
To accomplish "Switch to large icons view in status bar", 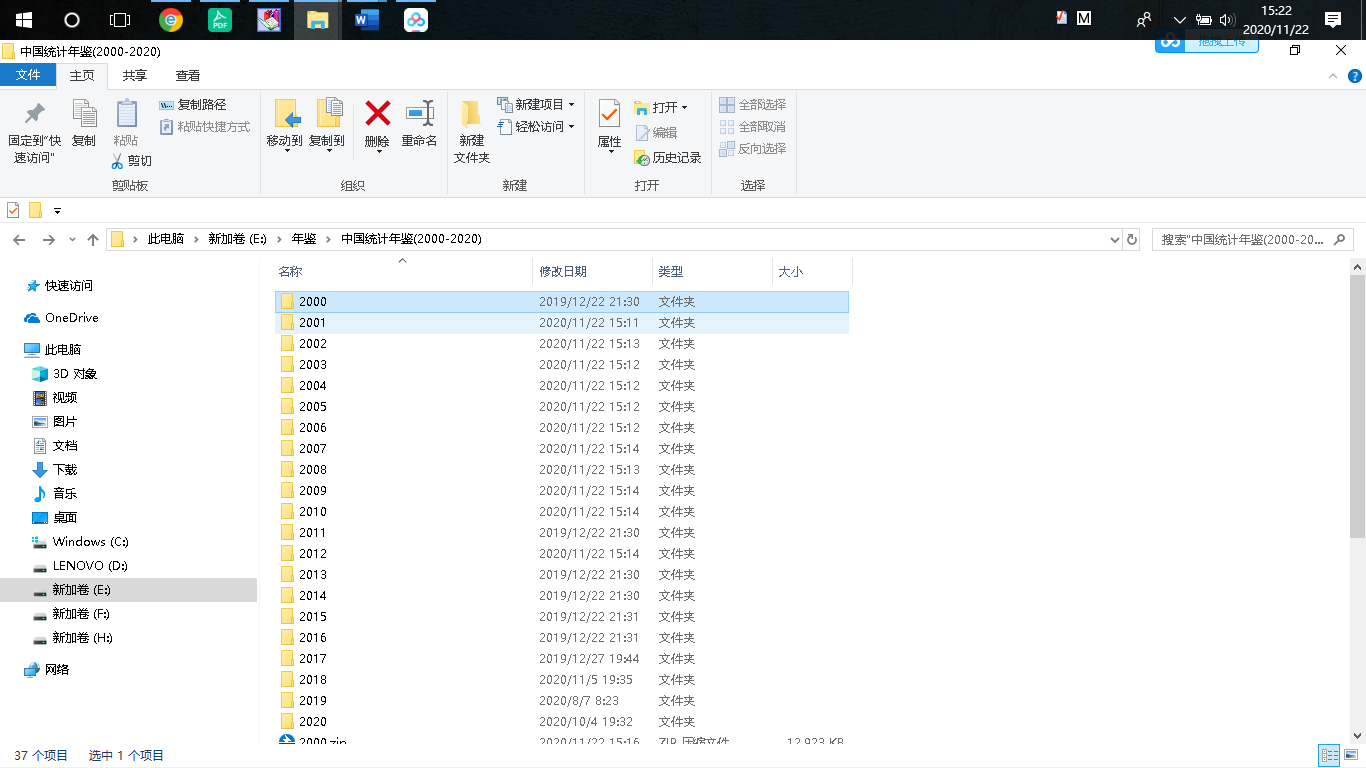I will (x=1351, y=756).
